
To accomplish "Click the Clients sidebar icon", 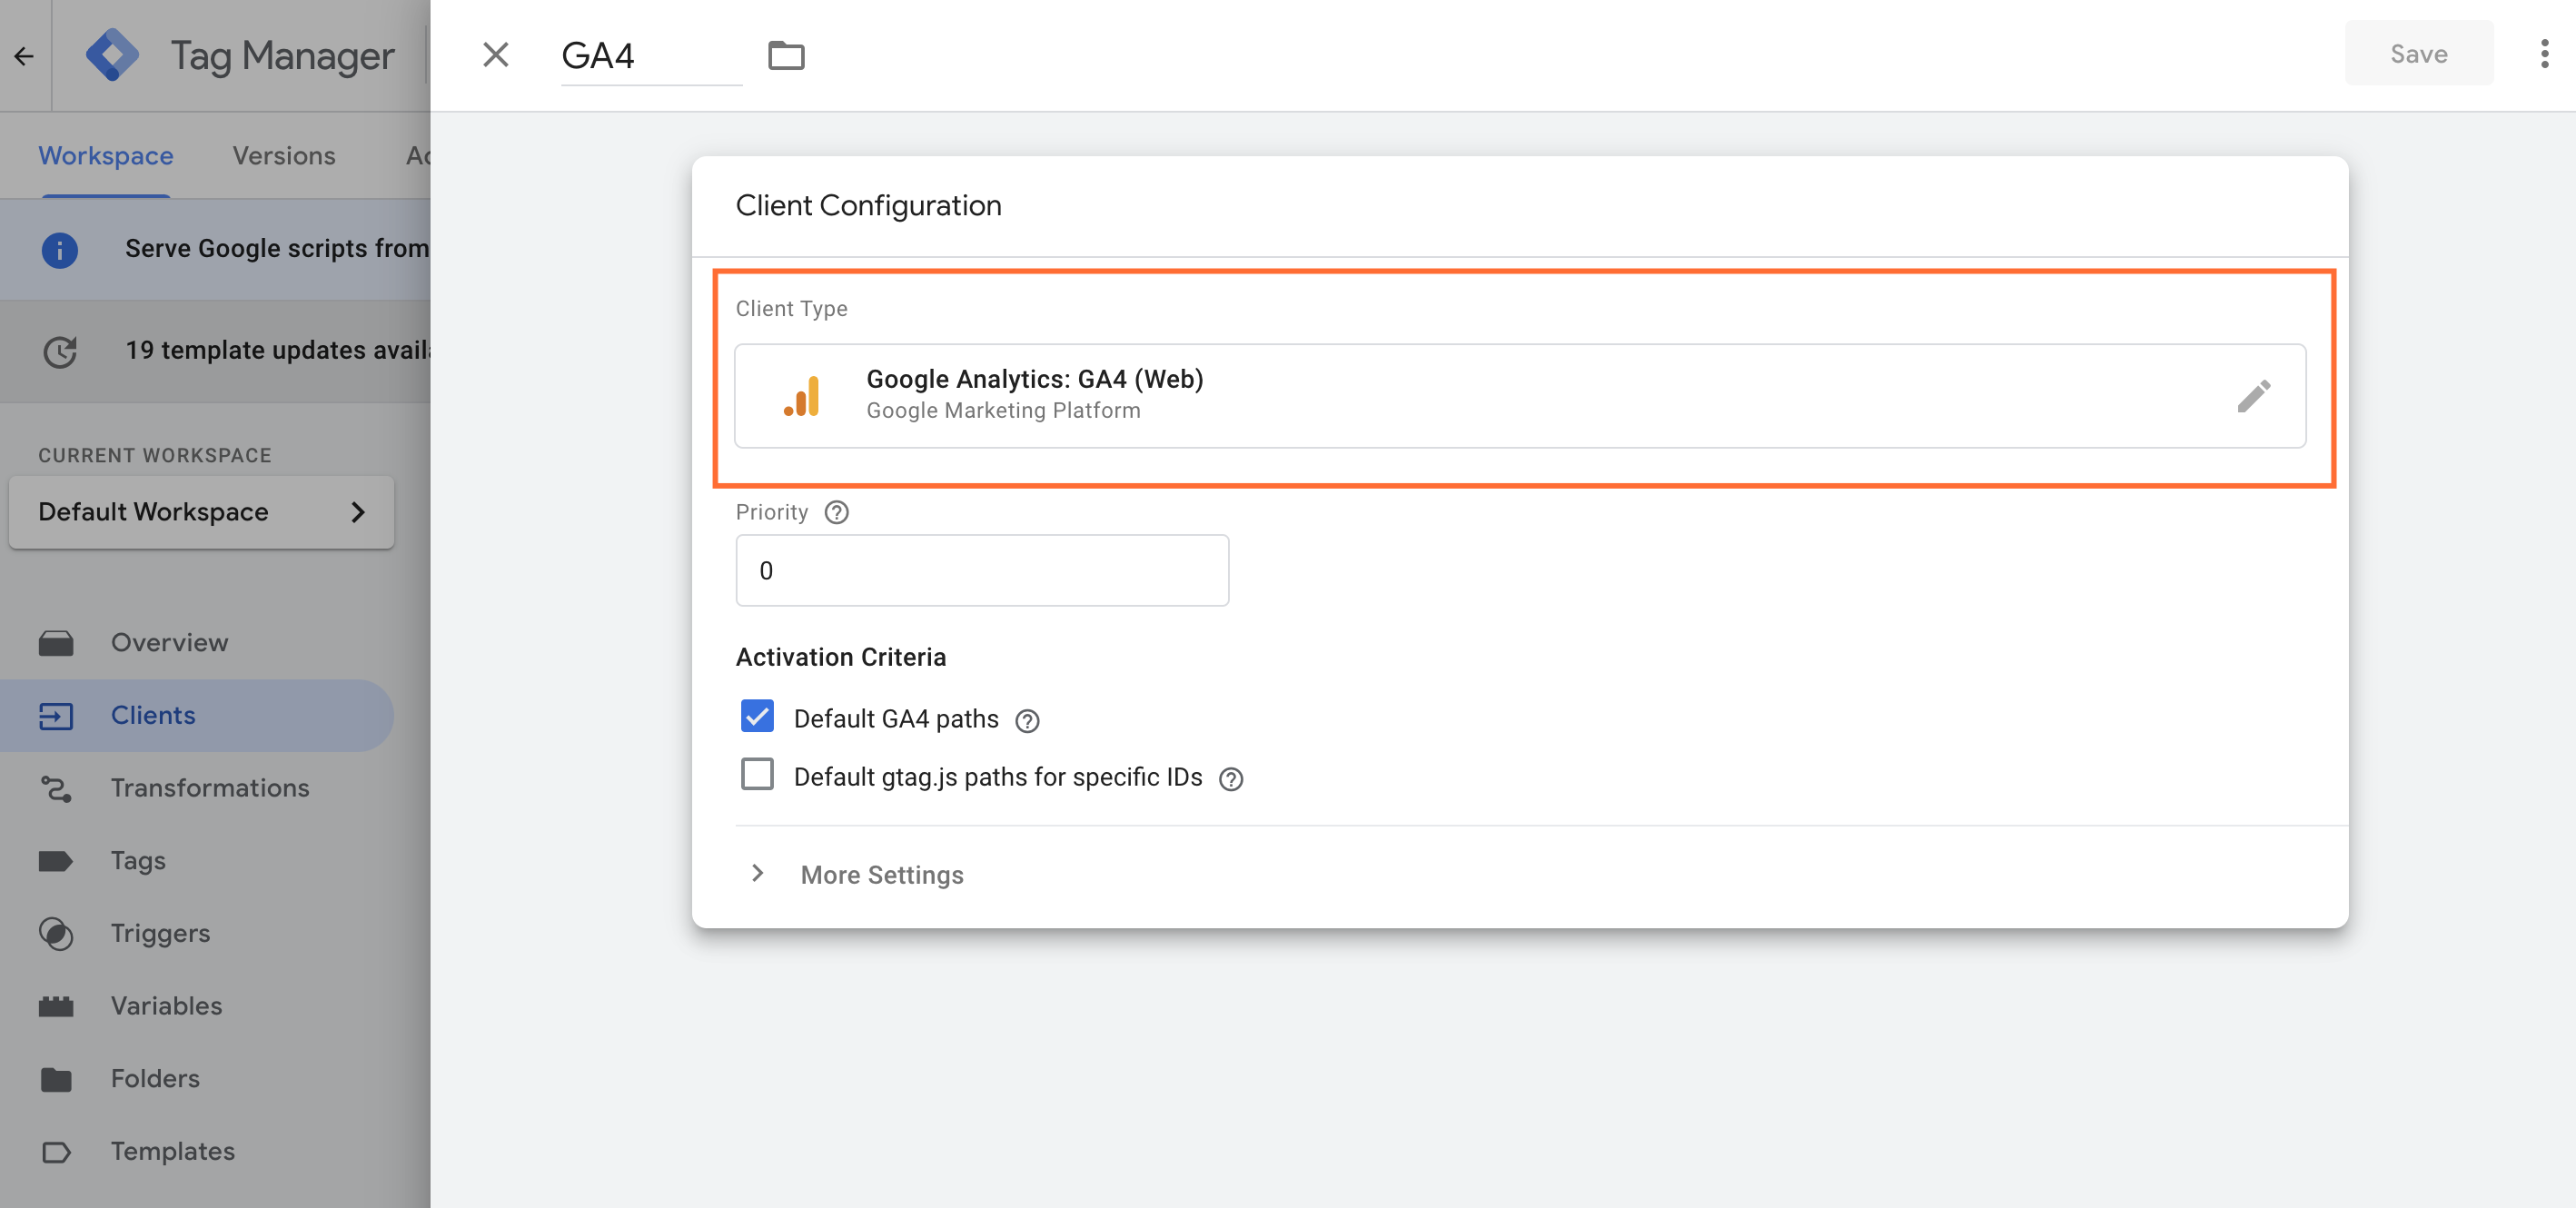I will click(56, 716).
